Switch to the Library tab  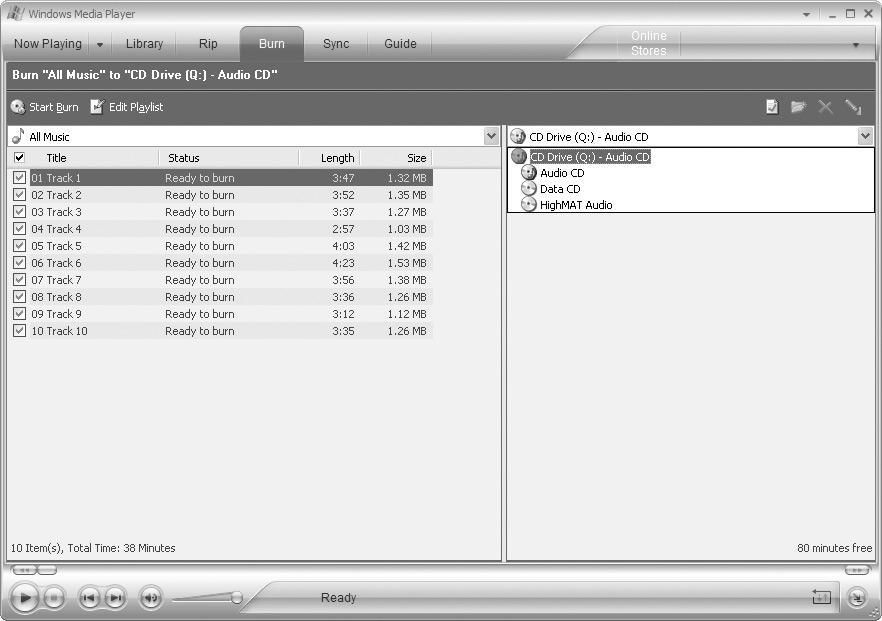pos(145,44)
